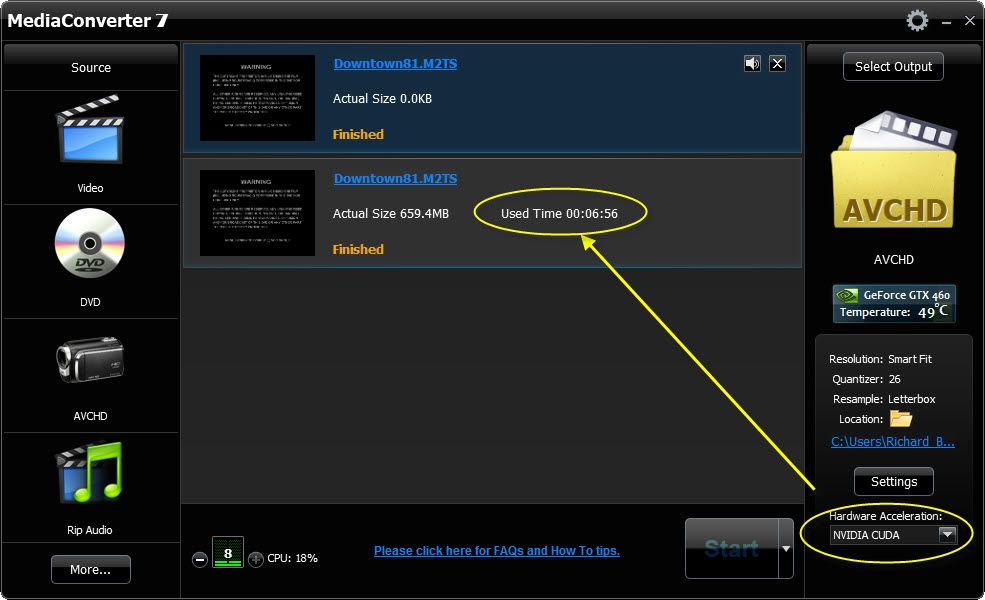The image size is (985, 600).
Task: Click the 'Actual Size 0.0KB' text
Action: click(382, 99)
